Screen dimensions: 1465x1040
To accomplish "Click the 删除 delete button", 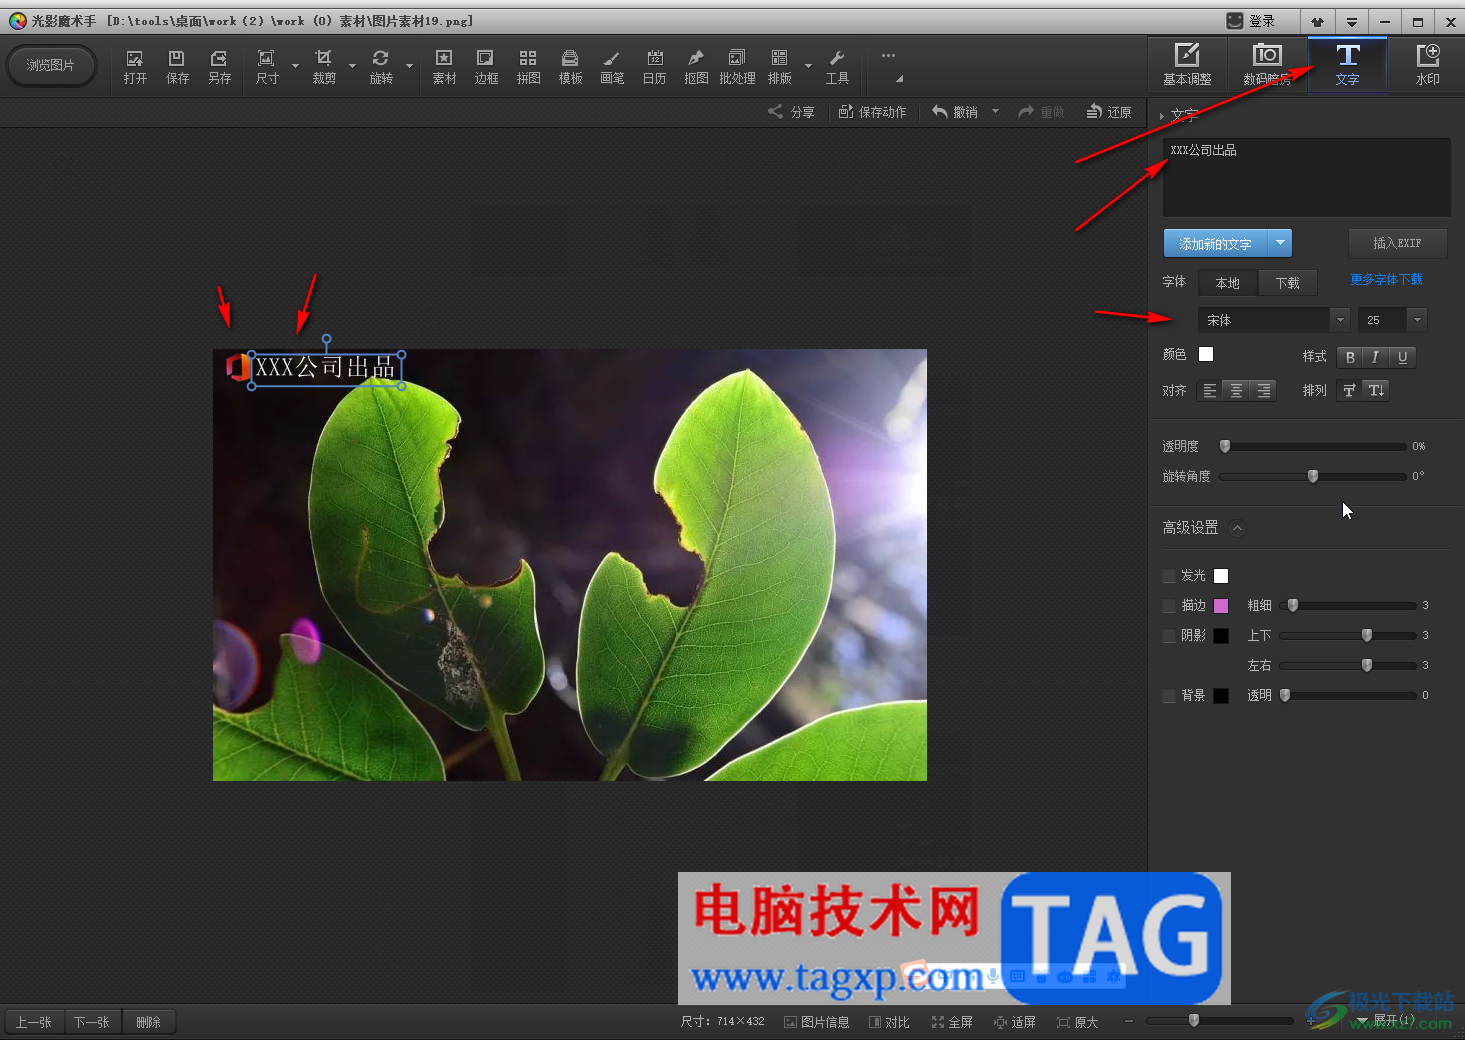I will (x=148, y=1022).
